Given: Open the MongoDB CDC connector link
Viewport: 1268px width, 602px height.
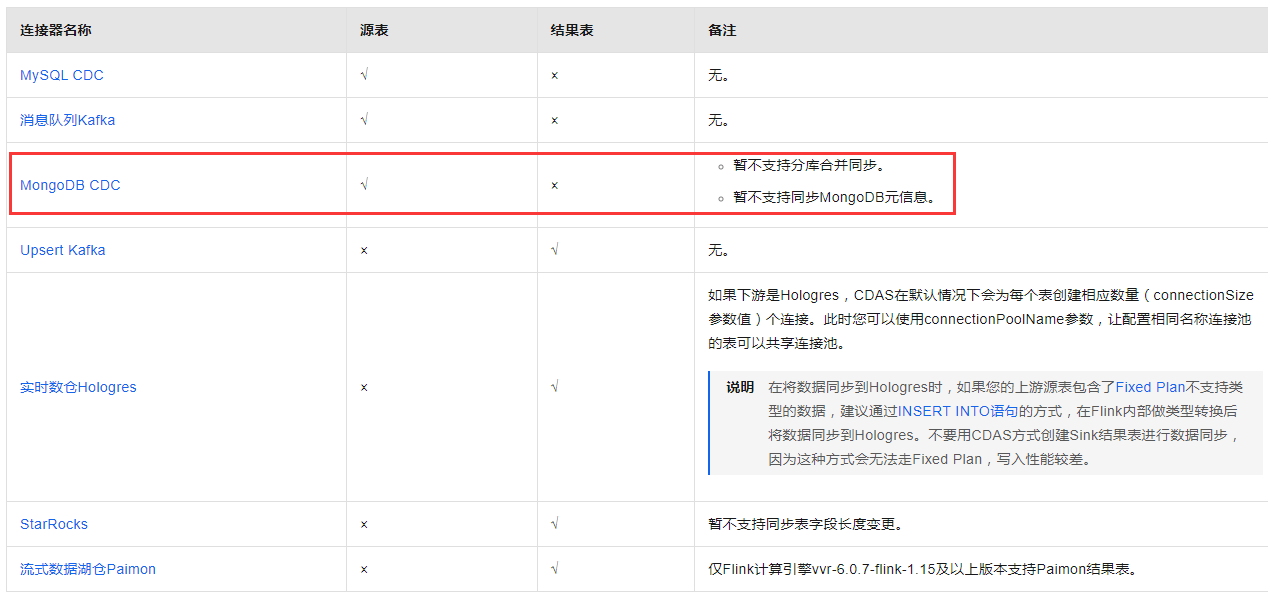Looking at the screenshot, I should (x=70, y=185).
